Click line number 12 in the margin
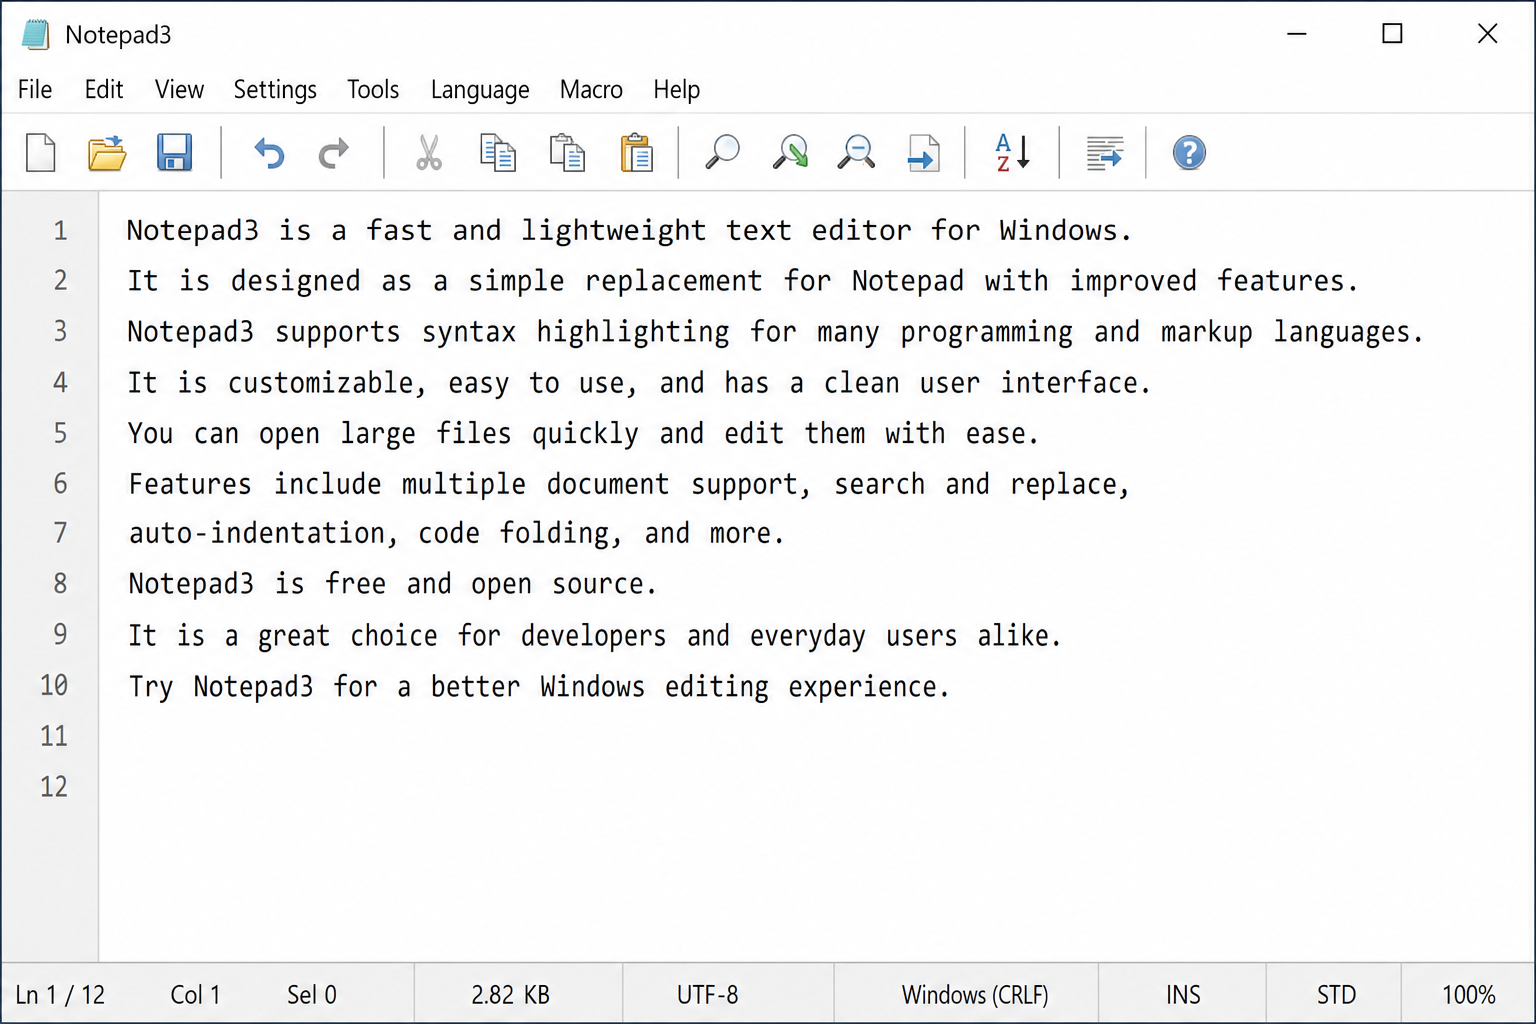This screenshot has height=1024, width=1536. (x=54, y=787)
